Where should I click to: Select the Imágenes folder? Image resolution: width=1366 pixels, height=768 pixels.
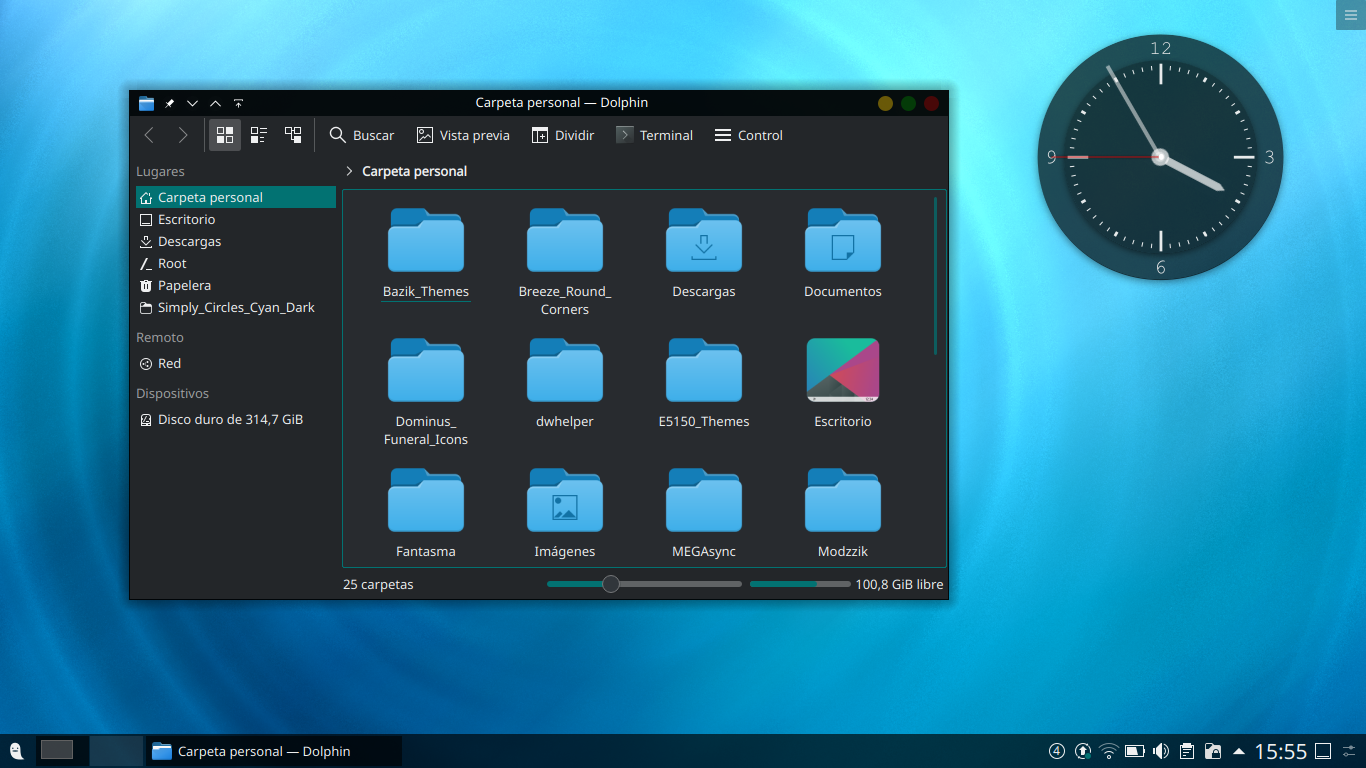point(565,513)
